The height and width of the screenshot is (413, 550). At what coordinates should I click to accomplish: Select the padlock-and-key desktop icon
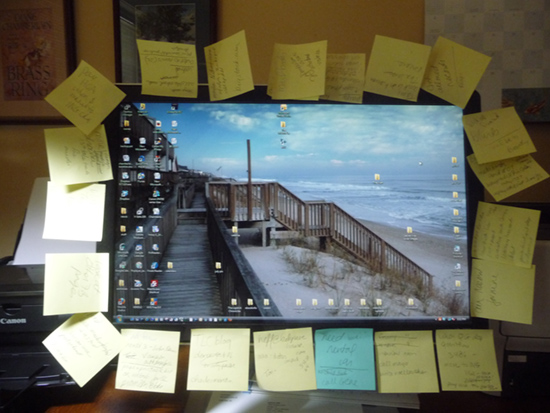pyautogui.click(x=140, y=211)
